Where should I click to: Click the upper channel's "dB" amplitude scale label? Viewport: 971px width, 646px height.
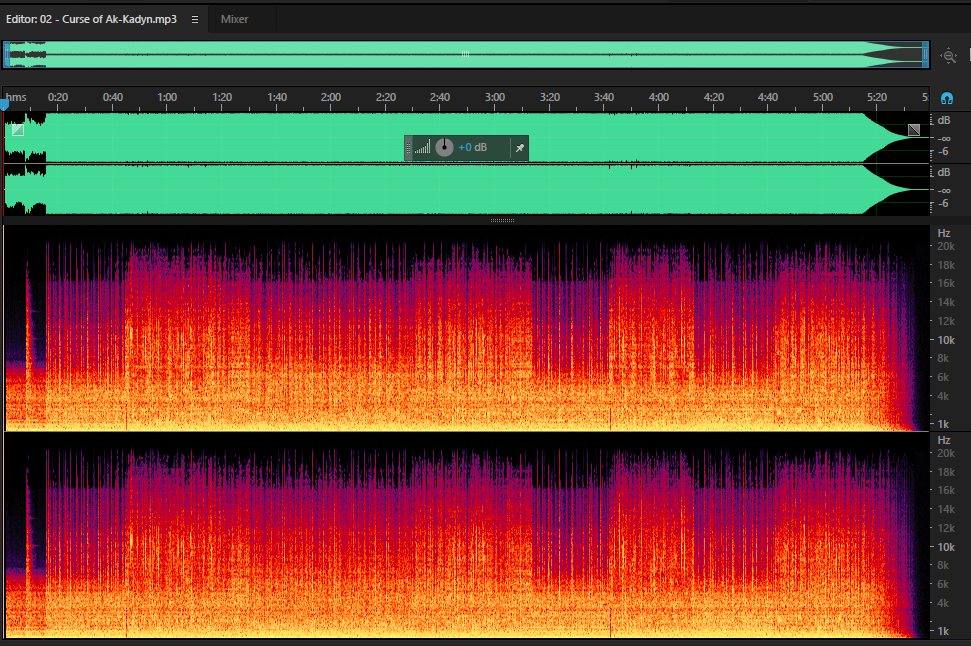click(x=944, y=120)
